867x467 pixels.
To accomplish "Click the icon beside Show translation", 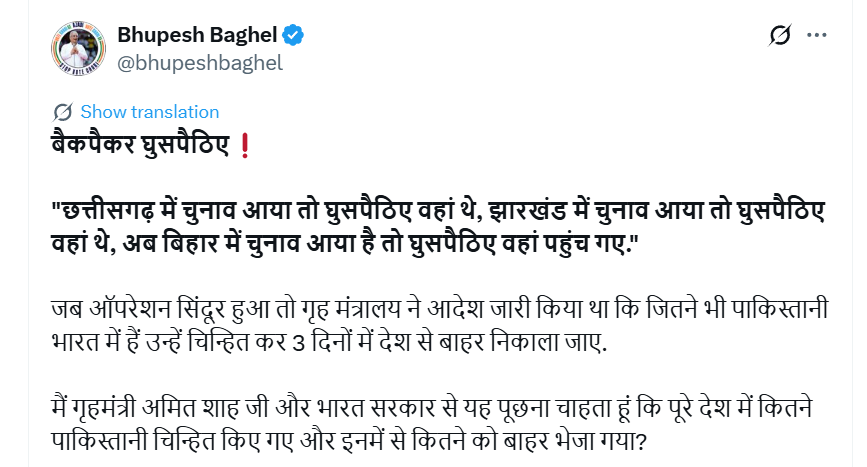I will 63,112.
